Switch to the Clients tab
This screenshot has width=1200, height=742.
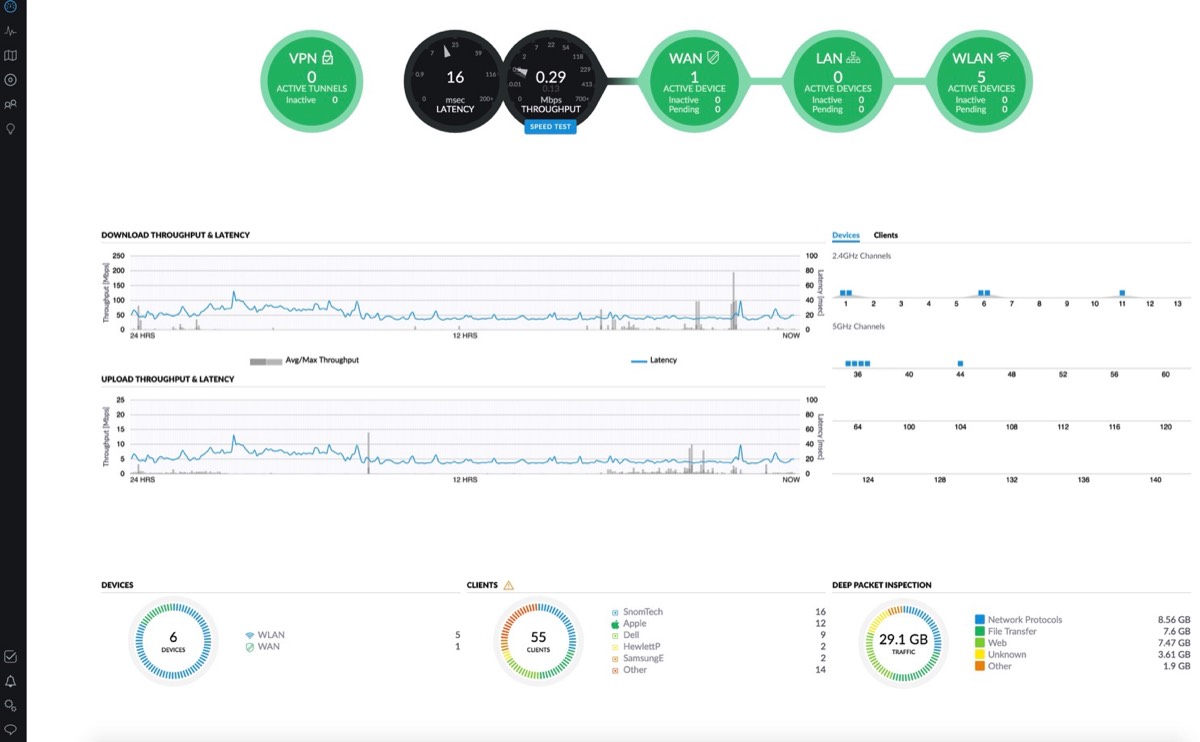coord(885,235)
